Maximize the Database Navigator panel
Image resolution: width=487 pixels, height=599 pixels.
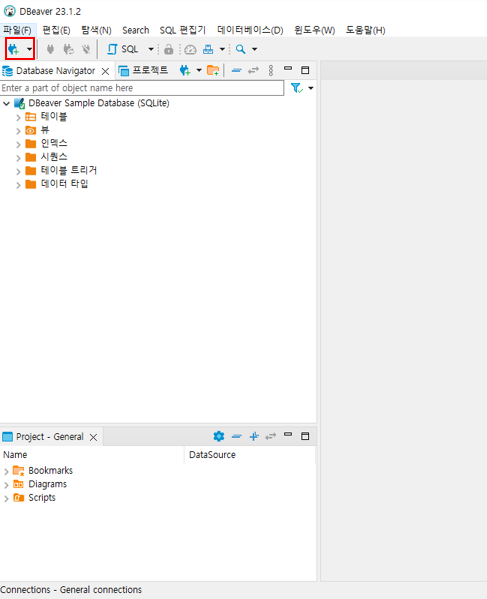point(305,70)
